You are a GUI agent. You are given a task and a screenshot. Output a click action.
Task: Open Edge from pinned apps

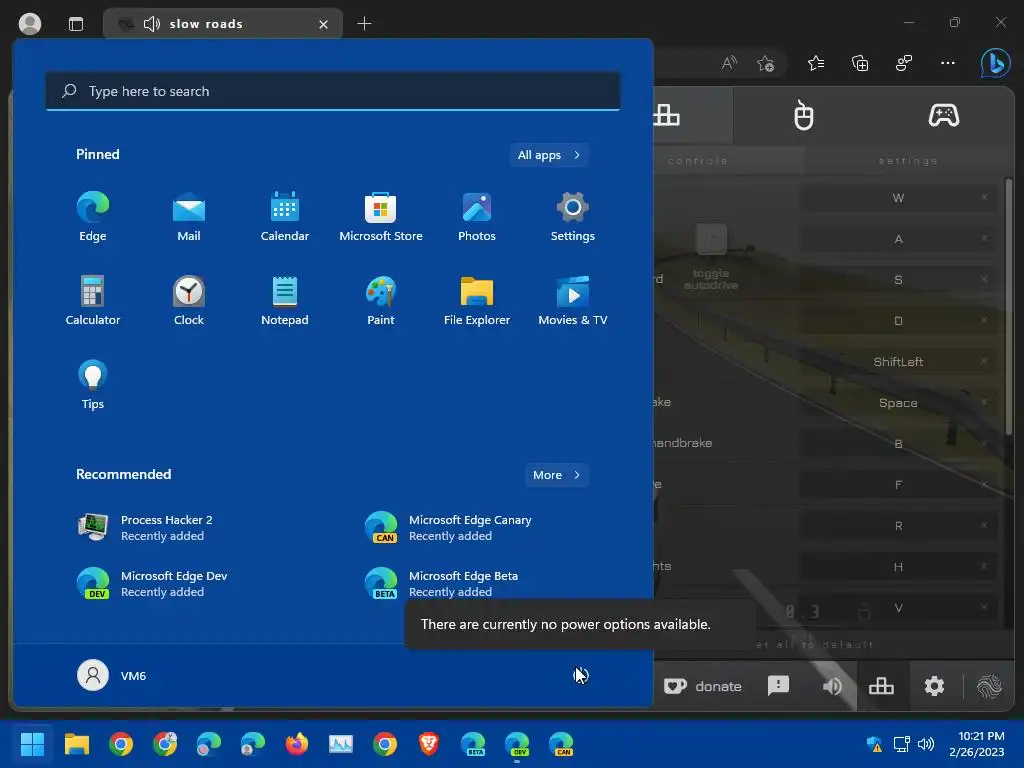(93, 217)
